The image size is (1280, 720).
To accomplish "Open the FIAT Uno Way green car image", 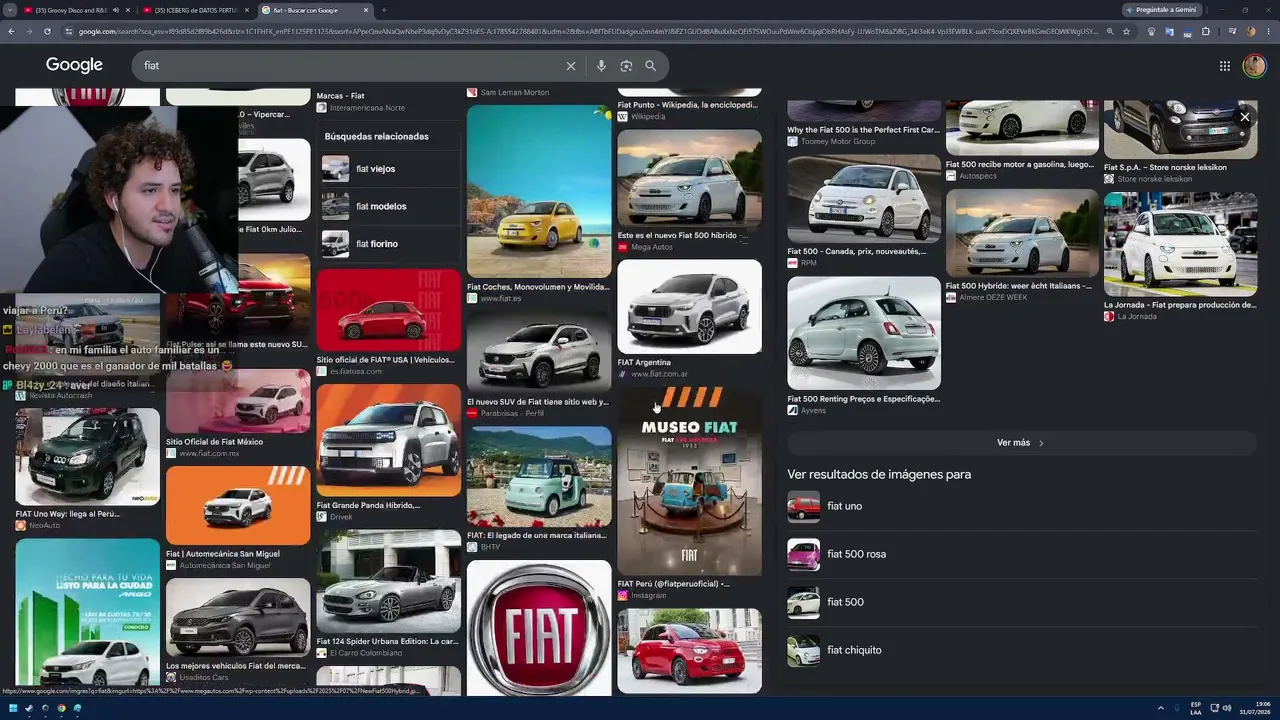I will click(x=87, y=456).
